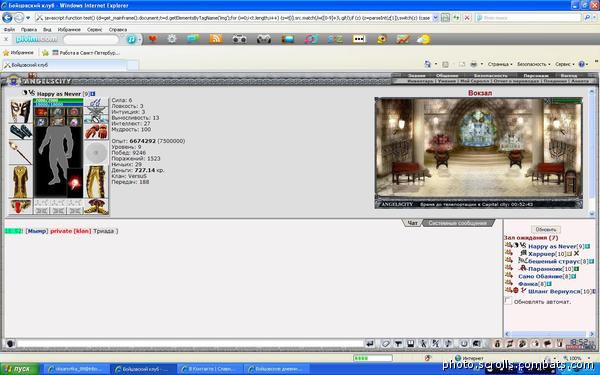This screenshot has height=375, width=600.
Task: Click the helmet mask equipment slot
Action: pos(20,111)
